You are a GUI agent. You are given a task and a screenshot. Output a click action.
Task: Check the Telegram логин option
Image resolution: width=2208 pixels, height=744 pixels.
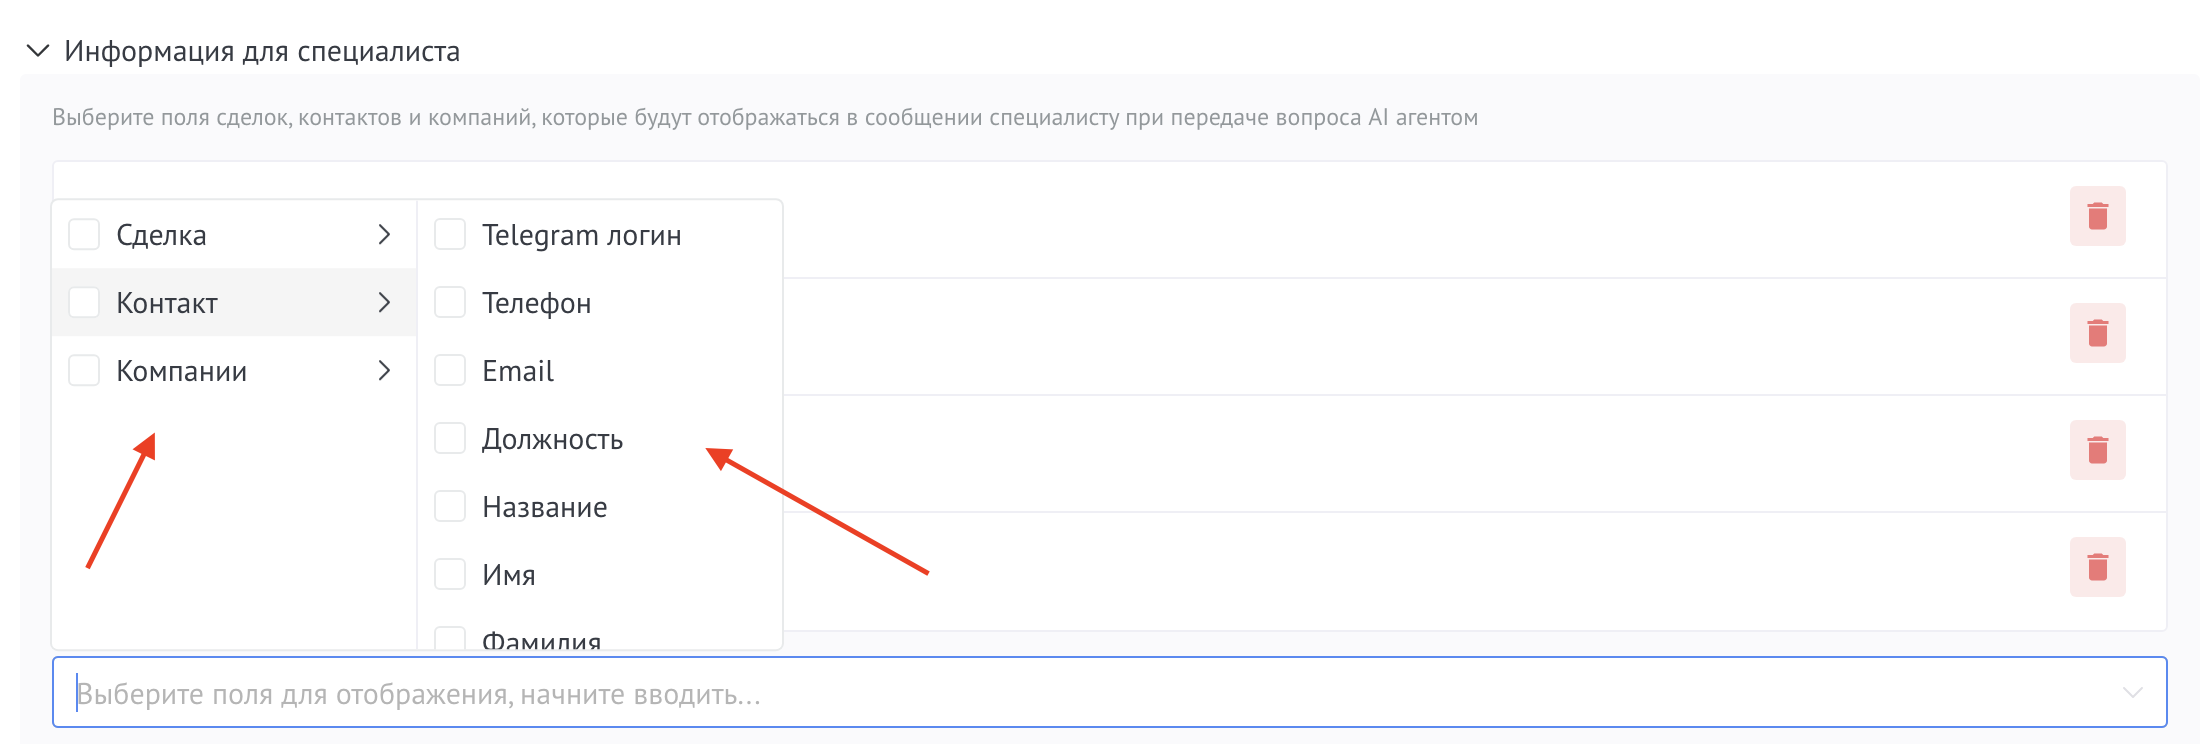tap(449, 233)
